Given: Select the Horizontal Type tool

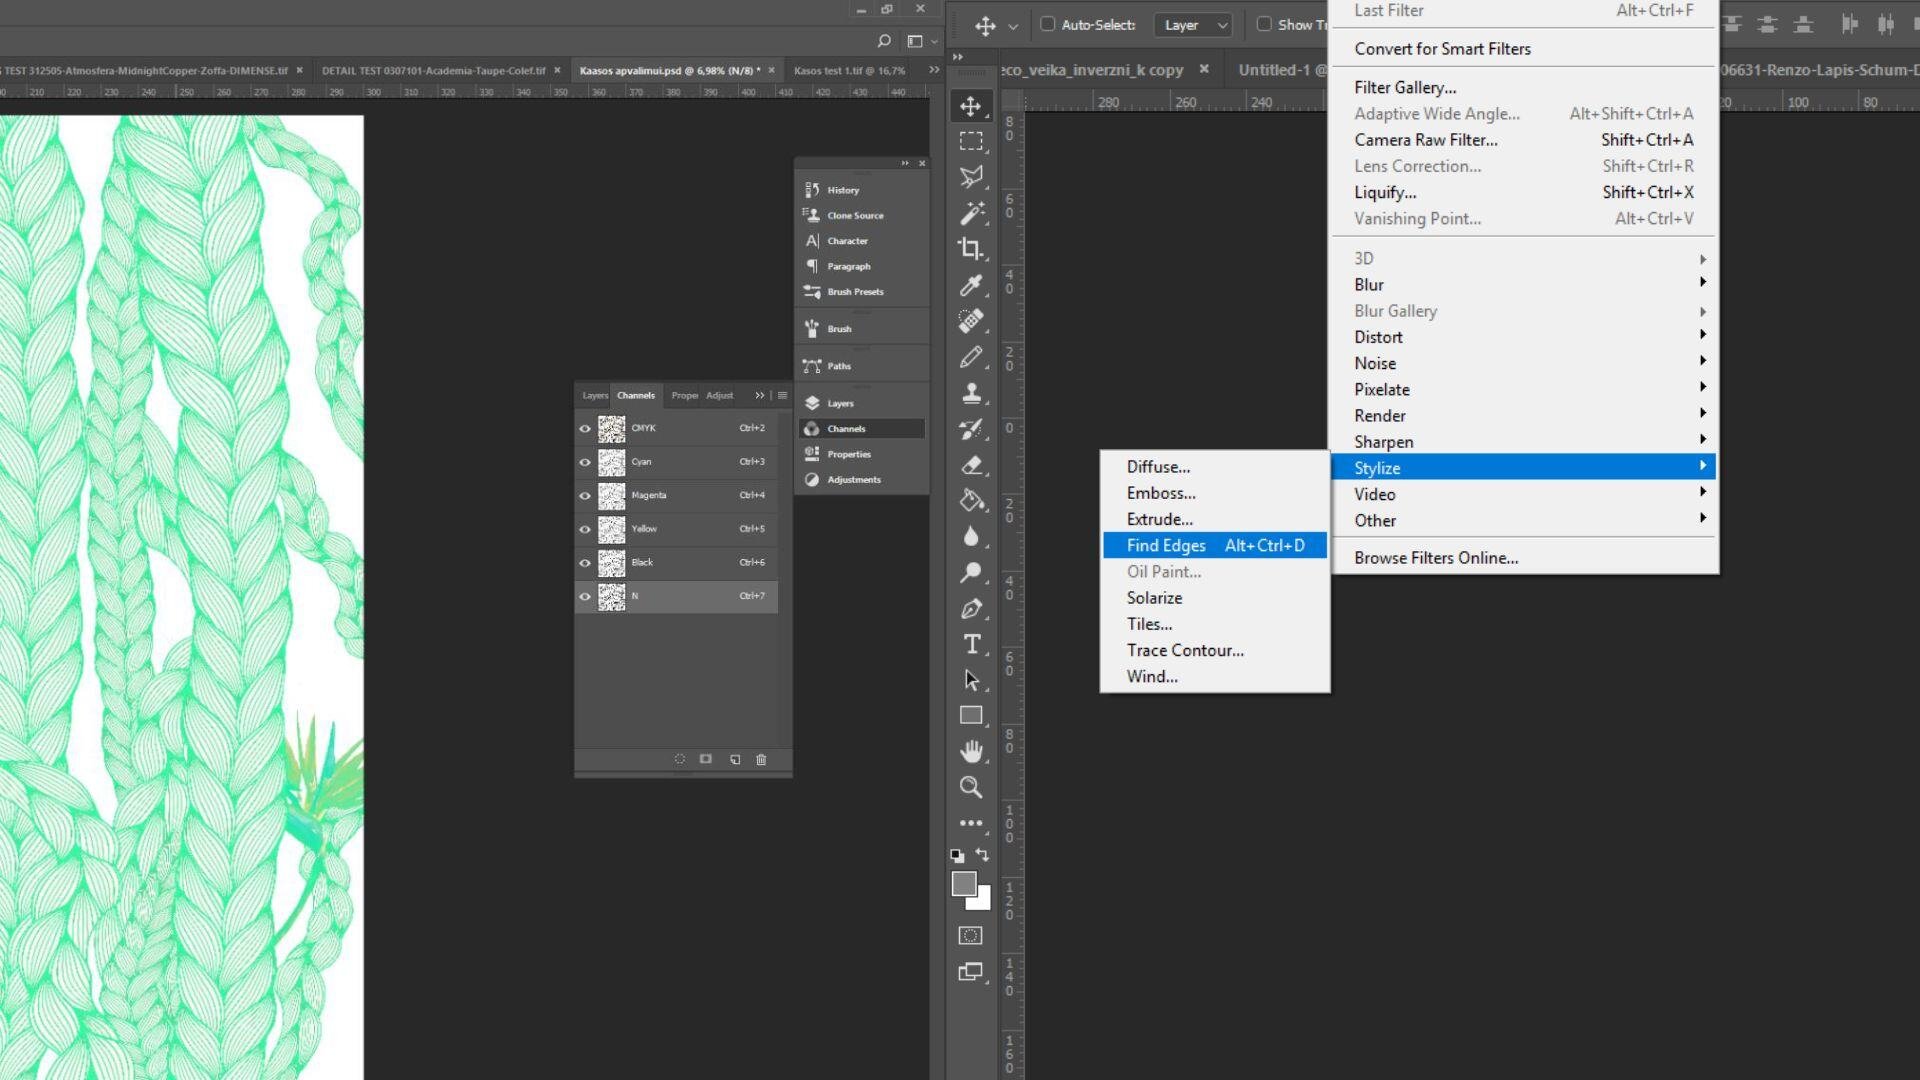Looking at the screenshot, I should tap(971, 645).
